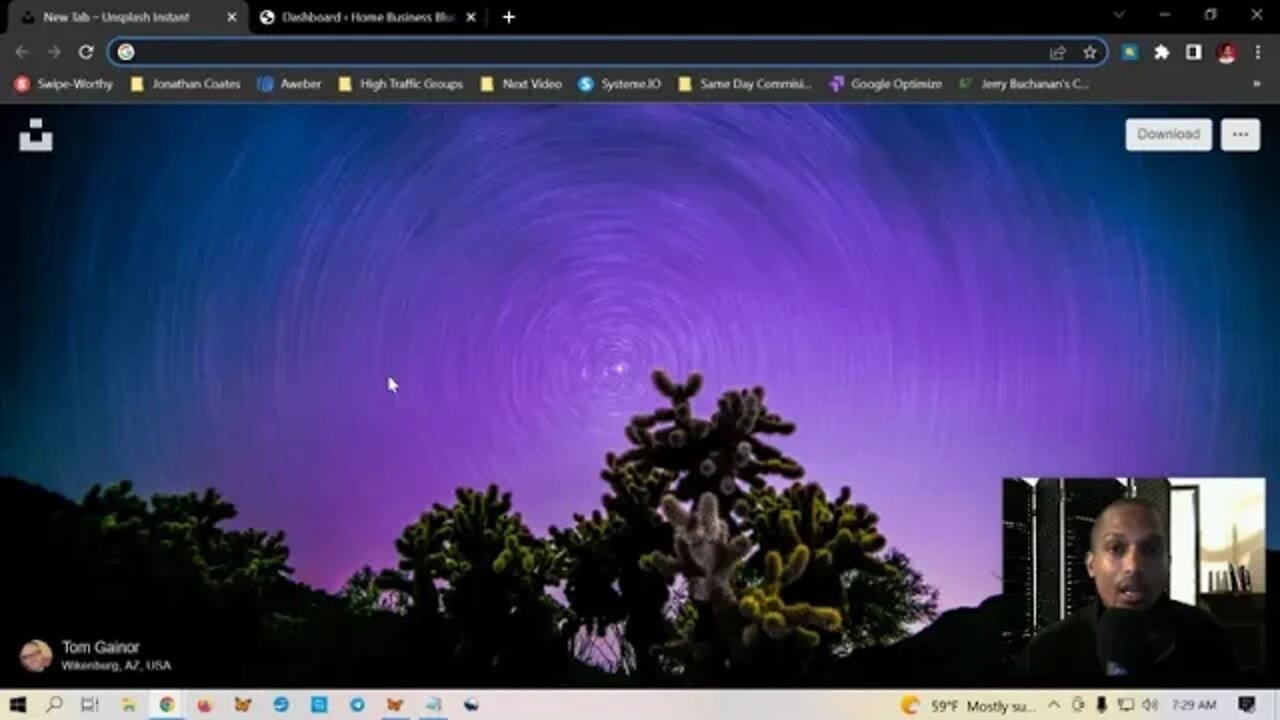
Task: Open the 59°F weather widget
Action: pos(967,706)
